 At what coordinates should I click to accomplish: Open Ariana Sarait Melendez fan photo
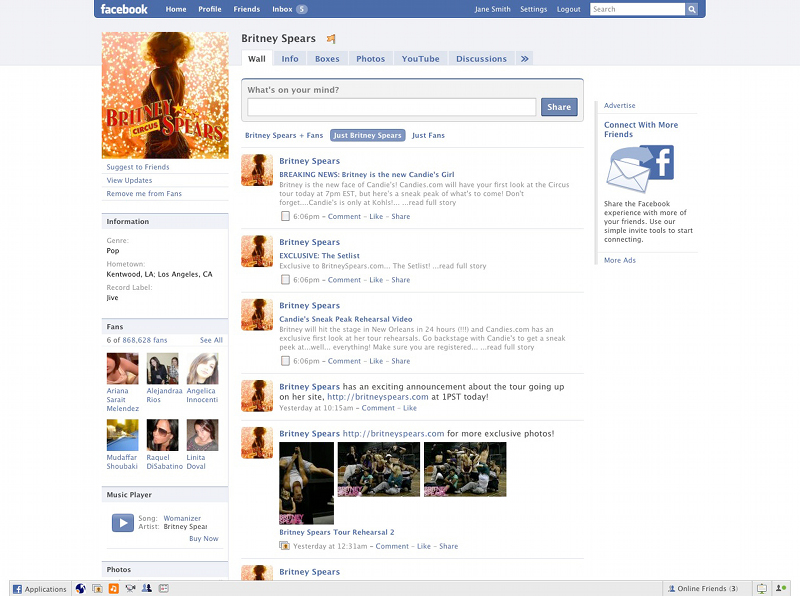click(x=122, y=368)
